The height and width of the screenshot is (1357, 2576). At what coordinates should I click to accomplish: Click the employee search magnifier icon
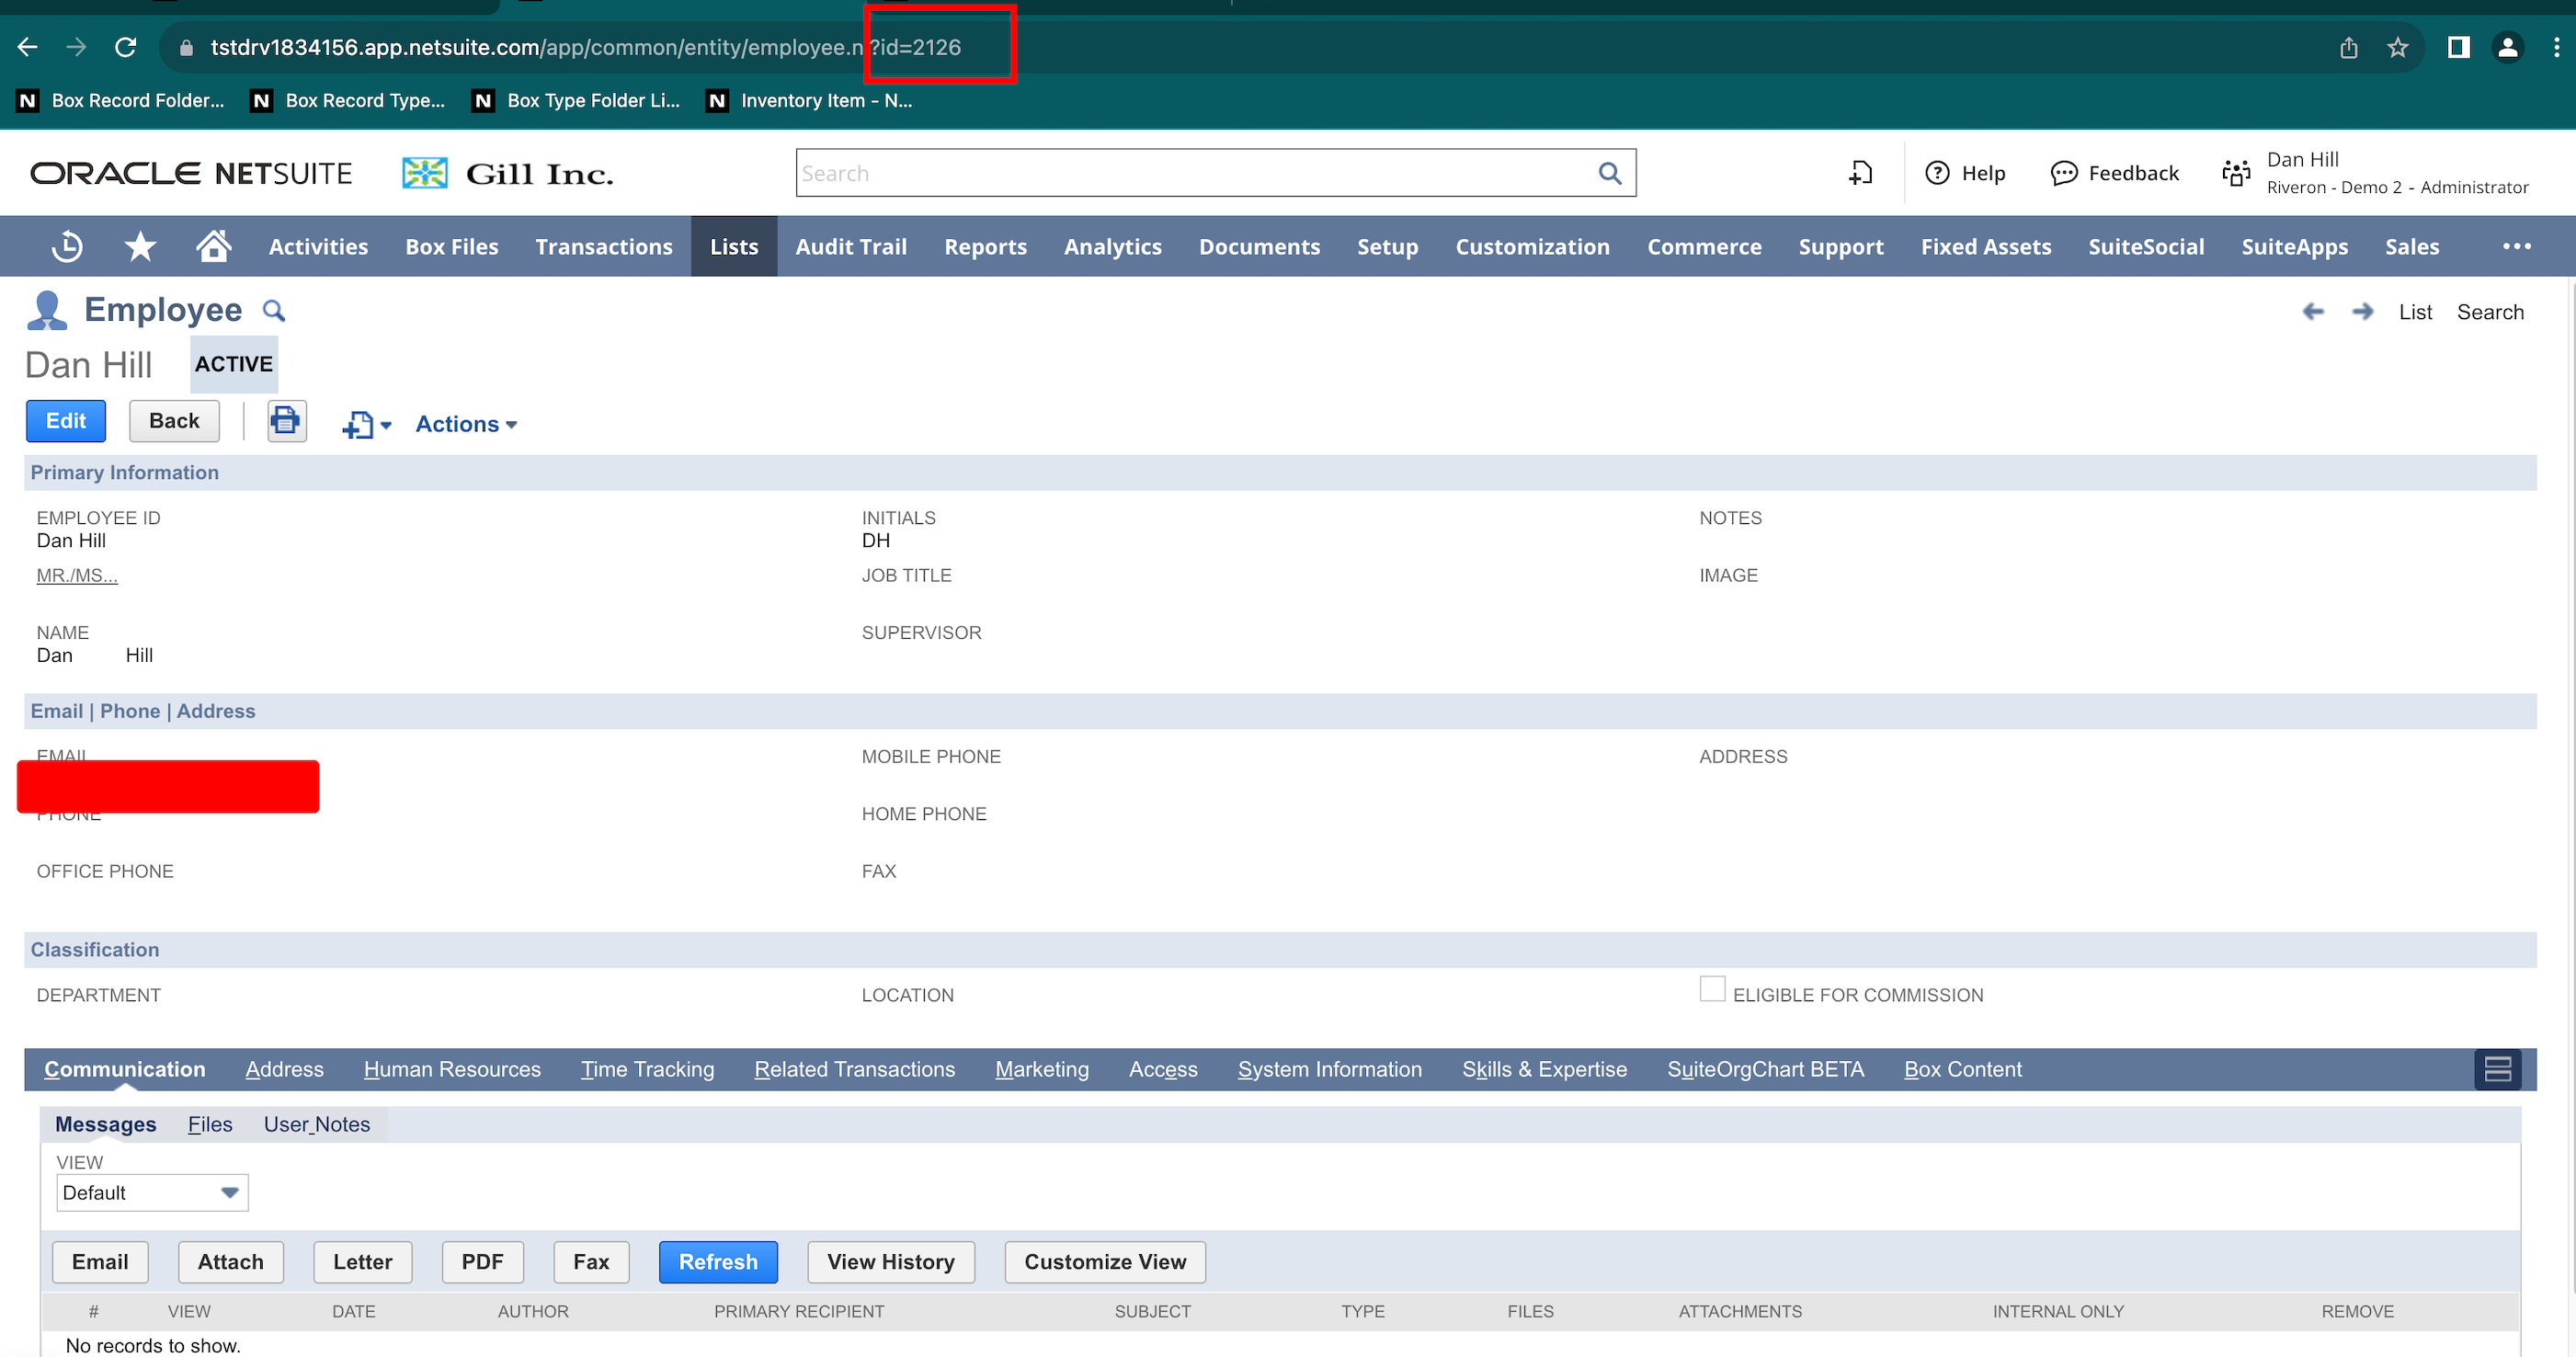click(x=273, y=311)
